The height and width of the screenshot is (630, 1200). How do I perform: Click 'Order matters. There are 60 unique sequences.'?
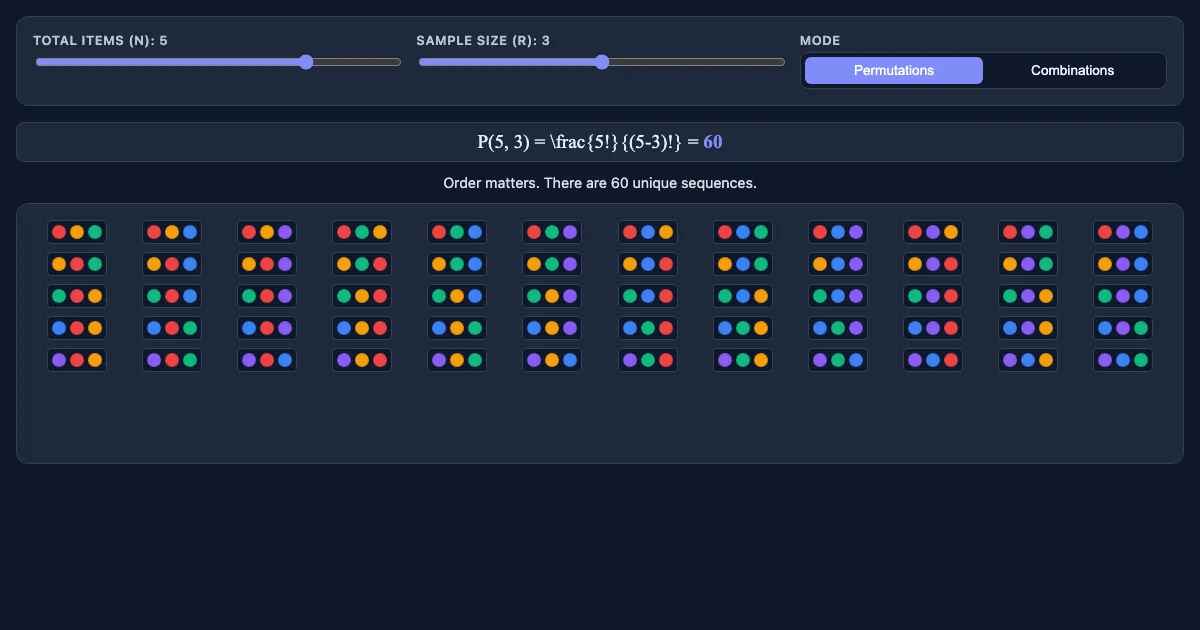tap(600, 184)
